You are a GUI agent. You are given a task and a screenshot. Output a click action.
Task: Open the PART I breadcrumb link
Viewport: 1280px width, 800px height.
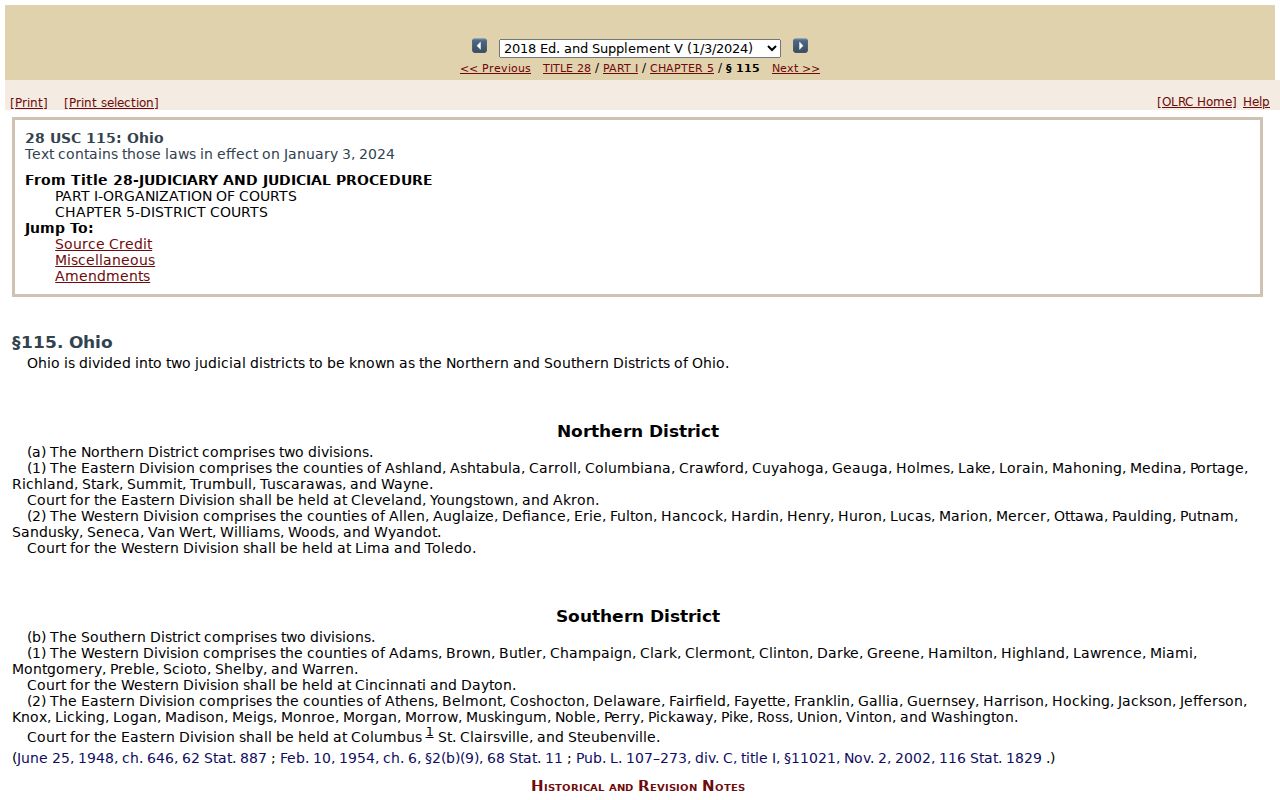(x=620, y=68)
